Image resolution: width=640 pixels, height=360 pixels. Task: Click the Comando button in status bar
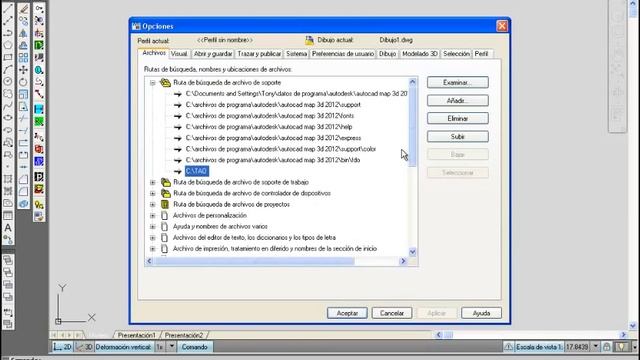click(x=195, y=347)
